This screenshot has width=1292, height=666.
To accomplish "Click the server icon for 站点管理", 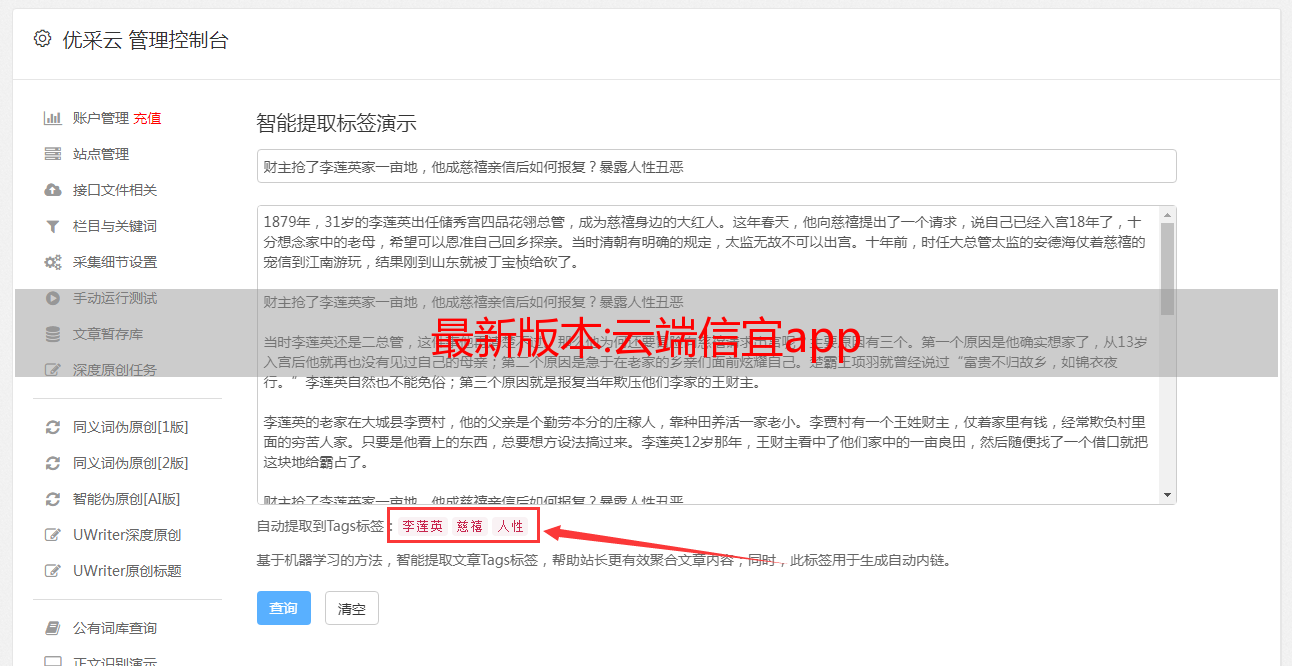I will pyautogui.click(x=53, y=154).
